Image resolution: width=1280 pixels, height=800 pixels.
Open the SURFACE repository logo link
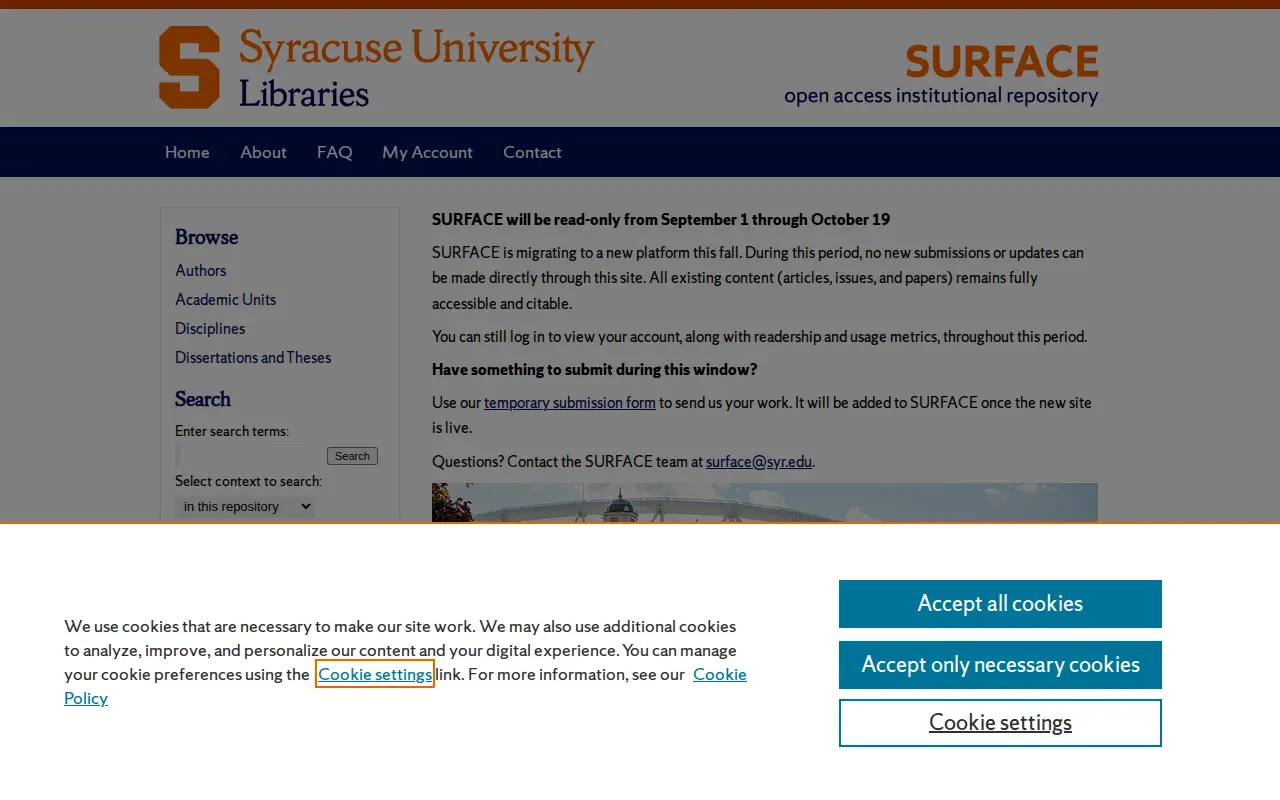[941, 74]
